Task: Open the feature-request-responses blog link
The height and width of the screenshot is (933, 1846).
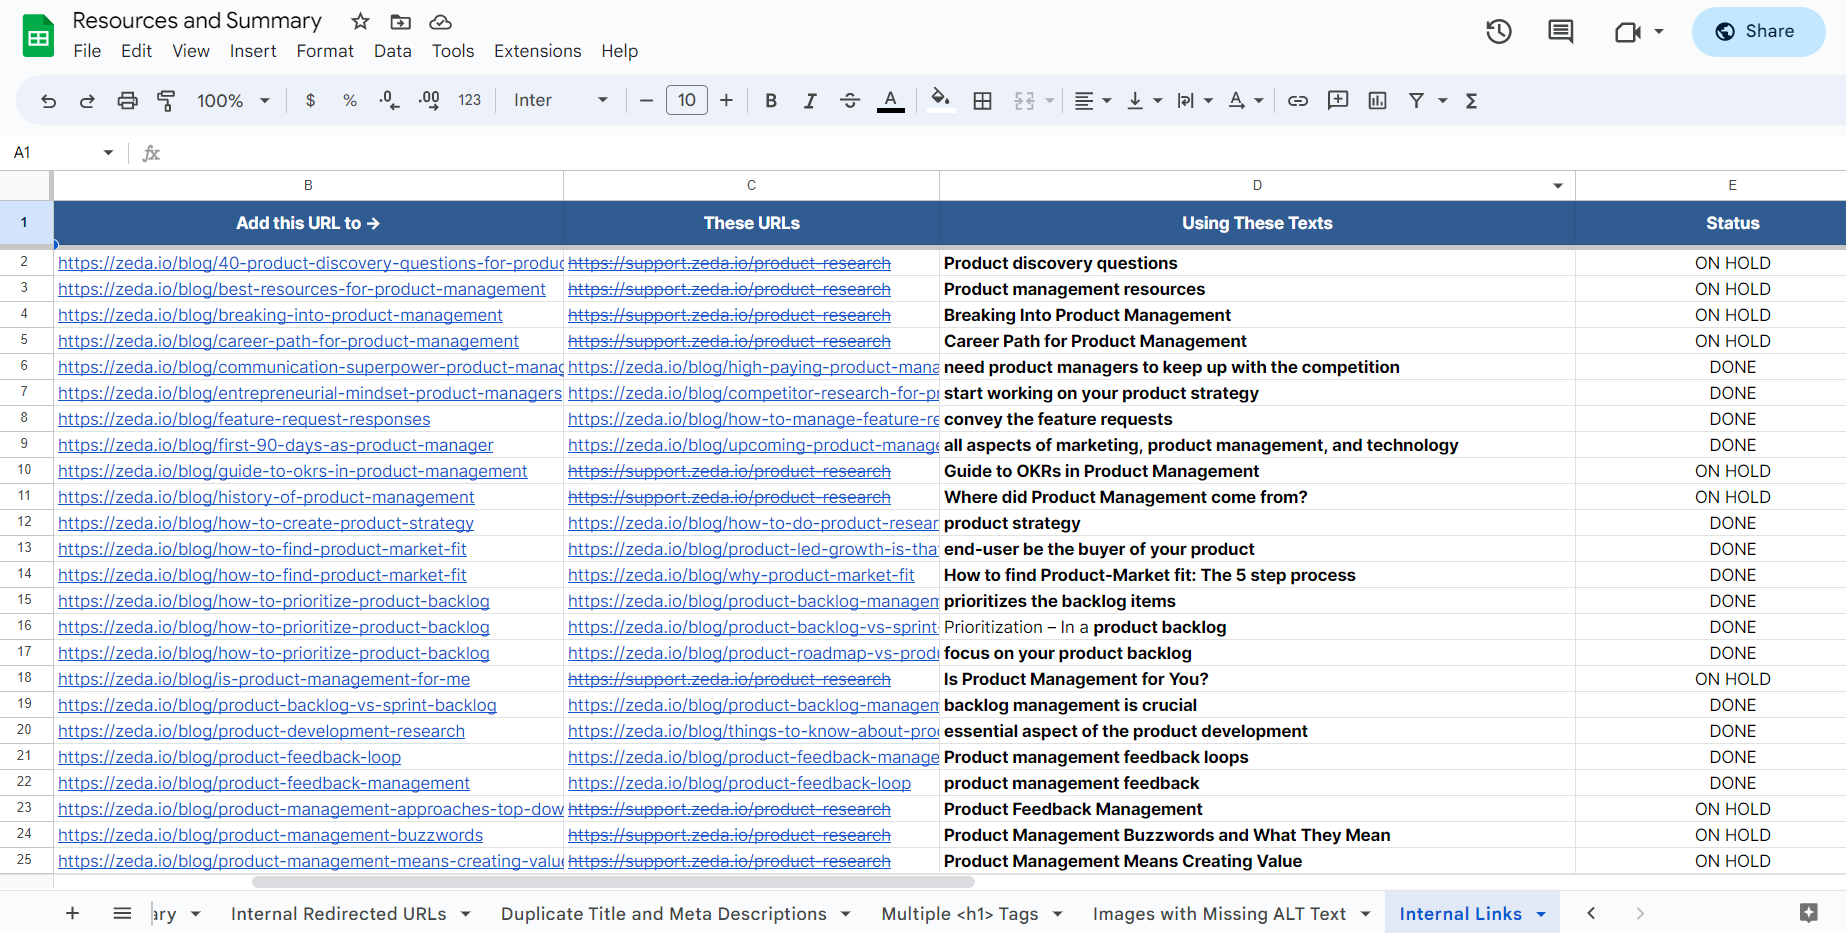Action: (x=244, y=419)
